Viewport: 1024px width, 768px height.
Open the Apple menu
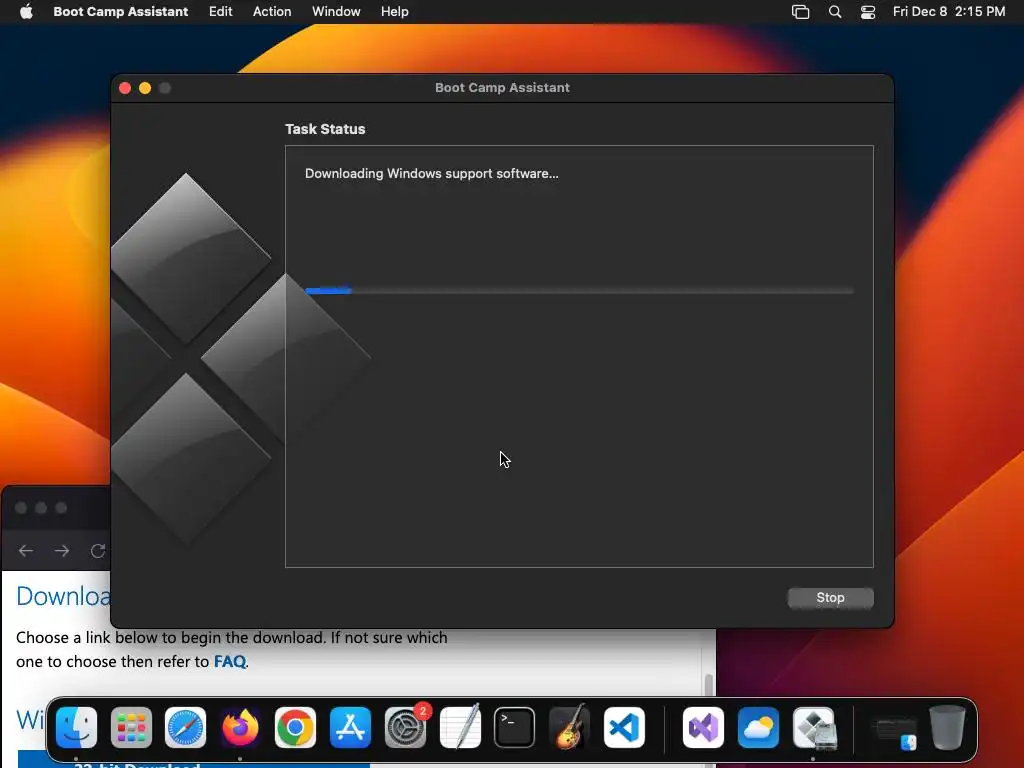tap(26, 12)
